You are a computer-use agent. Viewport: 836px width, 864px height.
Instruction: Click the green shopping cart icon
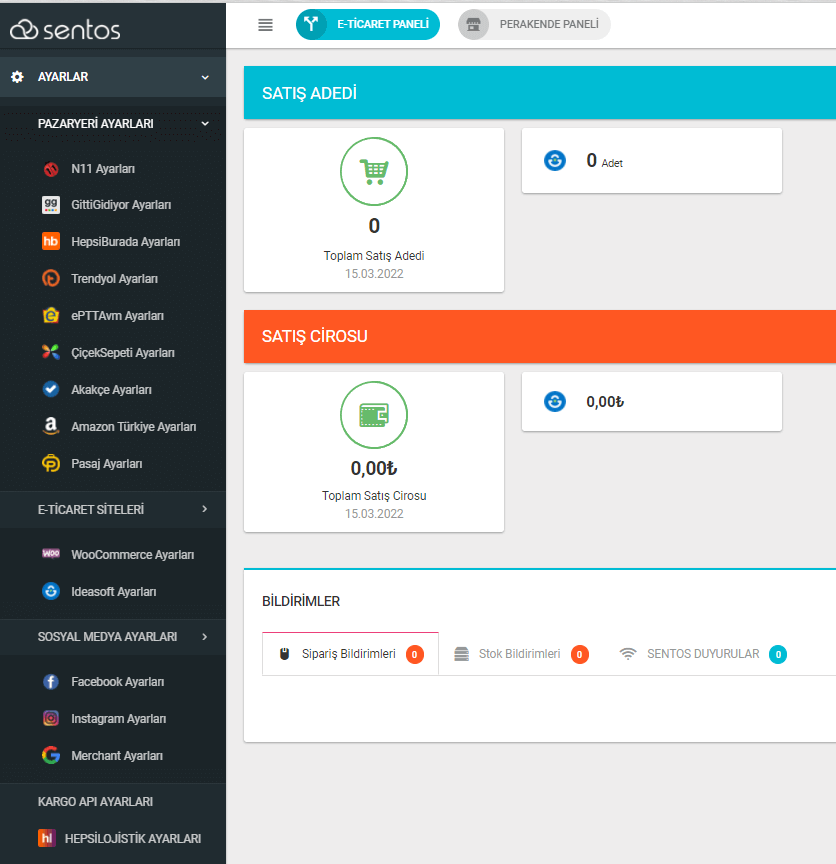pos(374,171)
